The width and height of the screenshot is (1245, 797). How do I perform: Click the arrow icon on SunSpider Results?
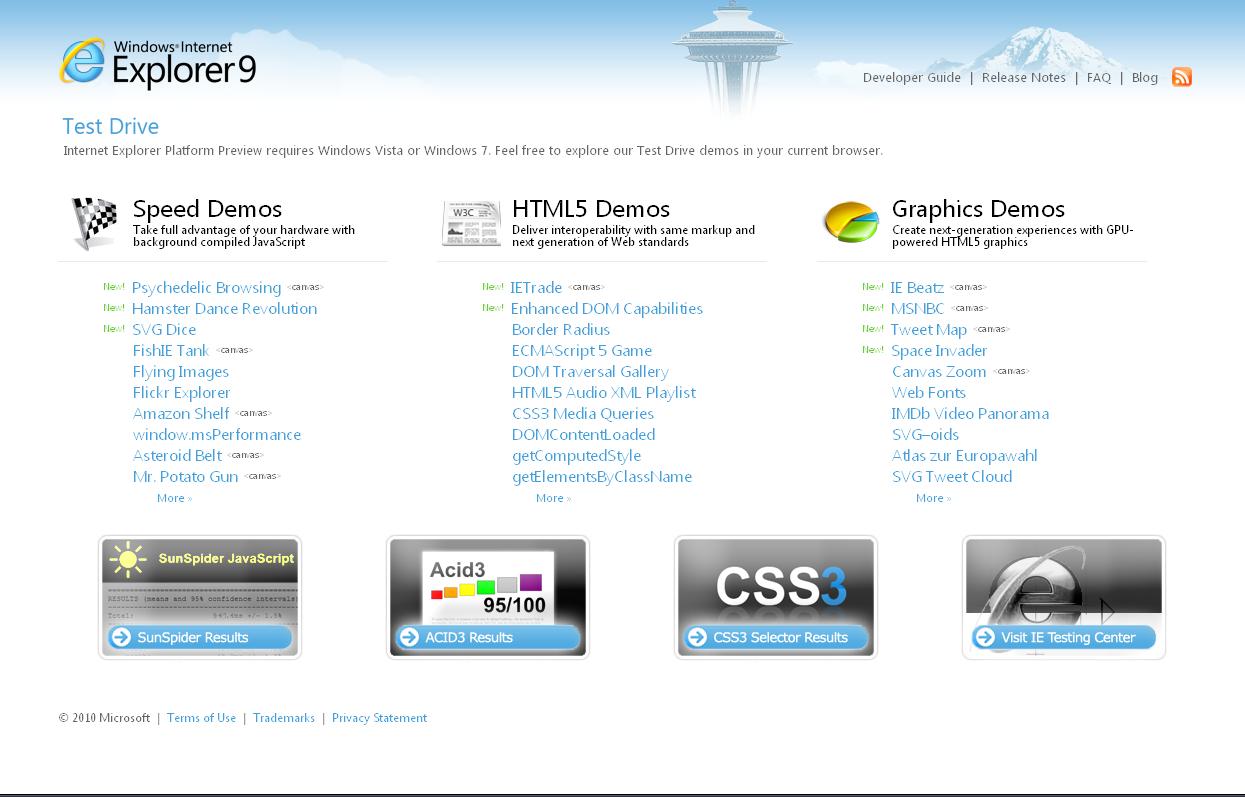click(121, 637)
